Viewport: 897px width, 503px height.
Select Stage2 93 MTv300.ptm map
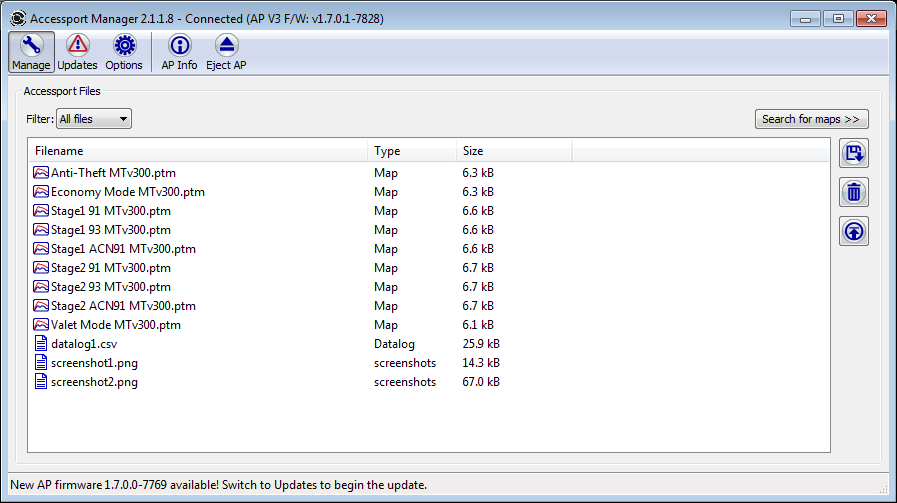click(x=111, y=287)
